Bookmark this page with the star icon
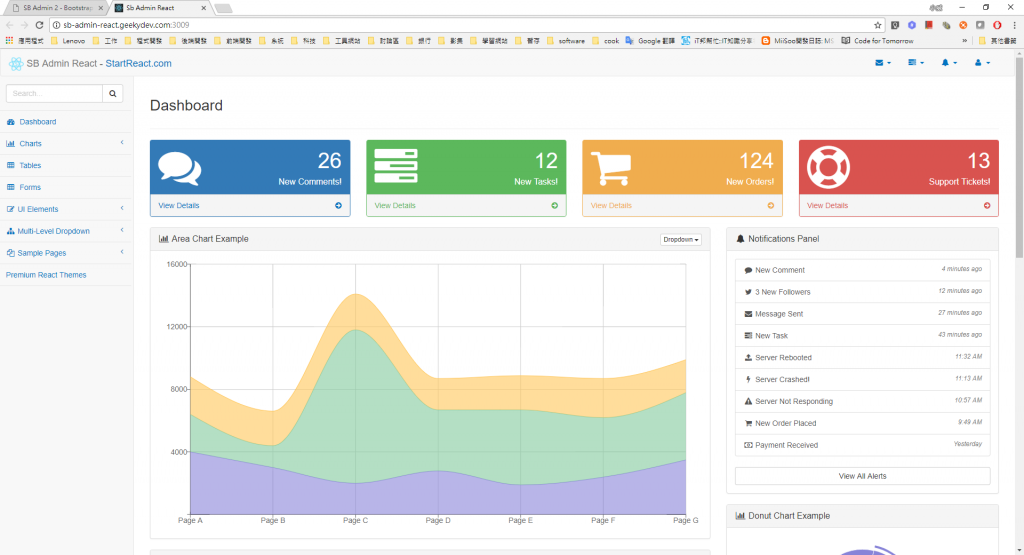The height and width of the screenshot is (555, 1024). 878,25
